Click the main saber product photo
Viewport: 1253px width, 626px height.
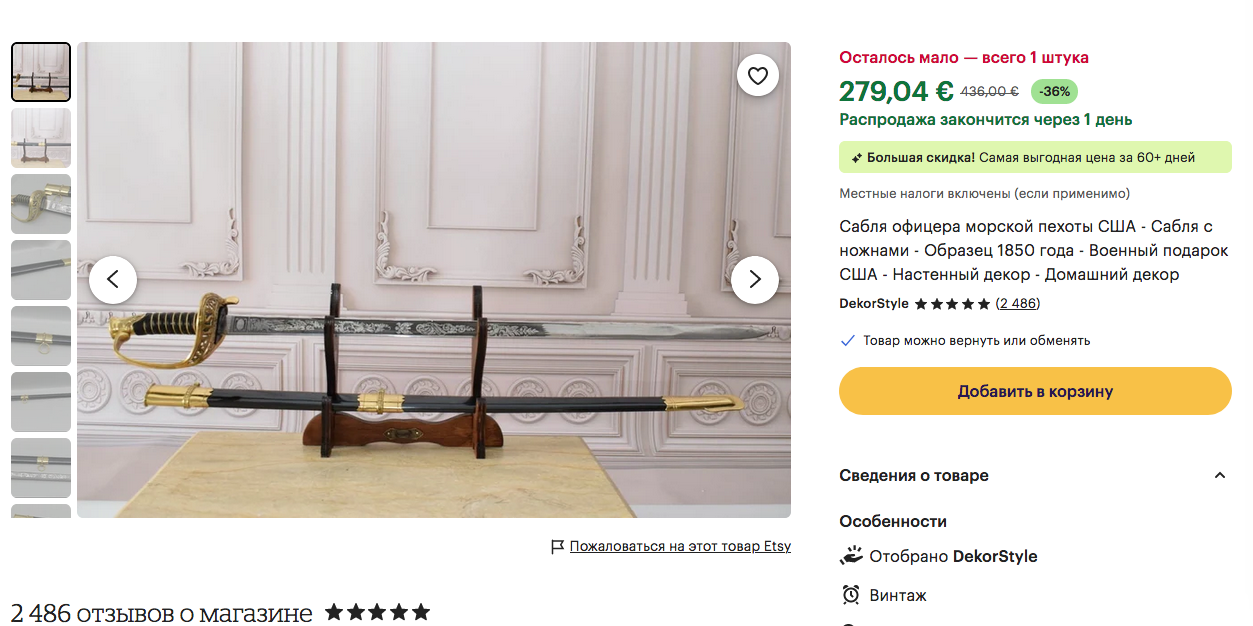click(x=434, y=280)
